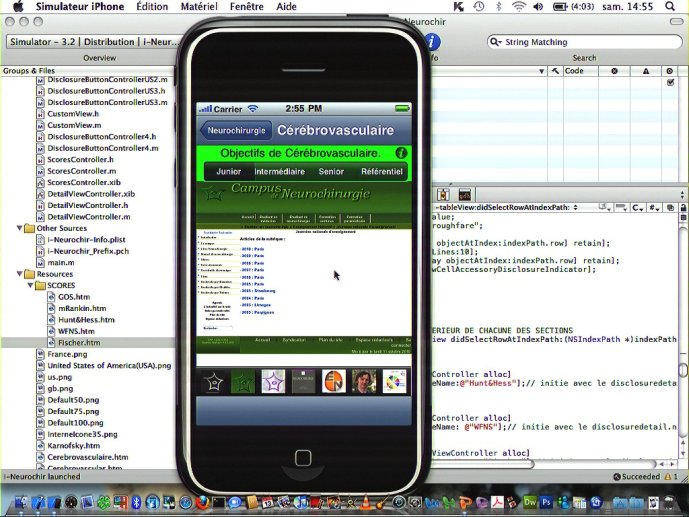Click the Time Machine menu bar icon
The width and height of the screenshot is (689, 517).
pyautogui.click(x=479, y=6)
